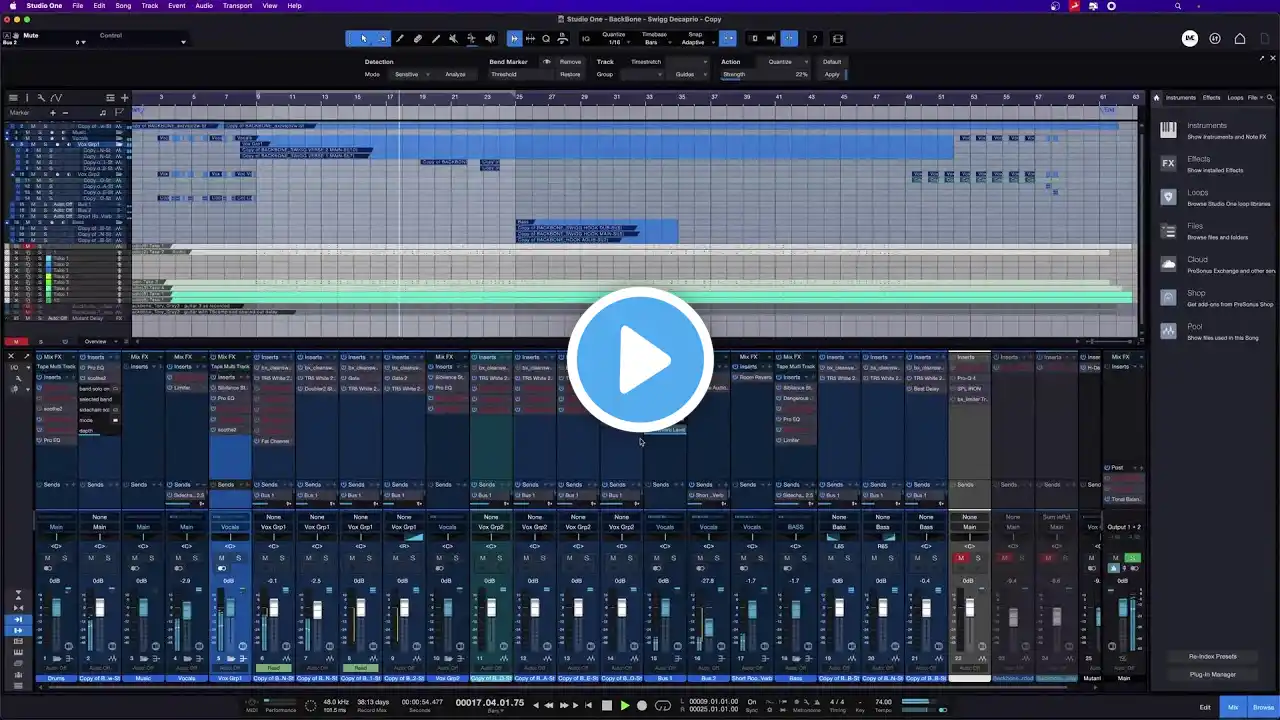1280x720 pixels.
Task: Open the wrench options icon above tracks
Action: click(41, 98)
